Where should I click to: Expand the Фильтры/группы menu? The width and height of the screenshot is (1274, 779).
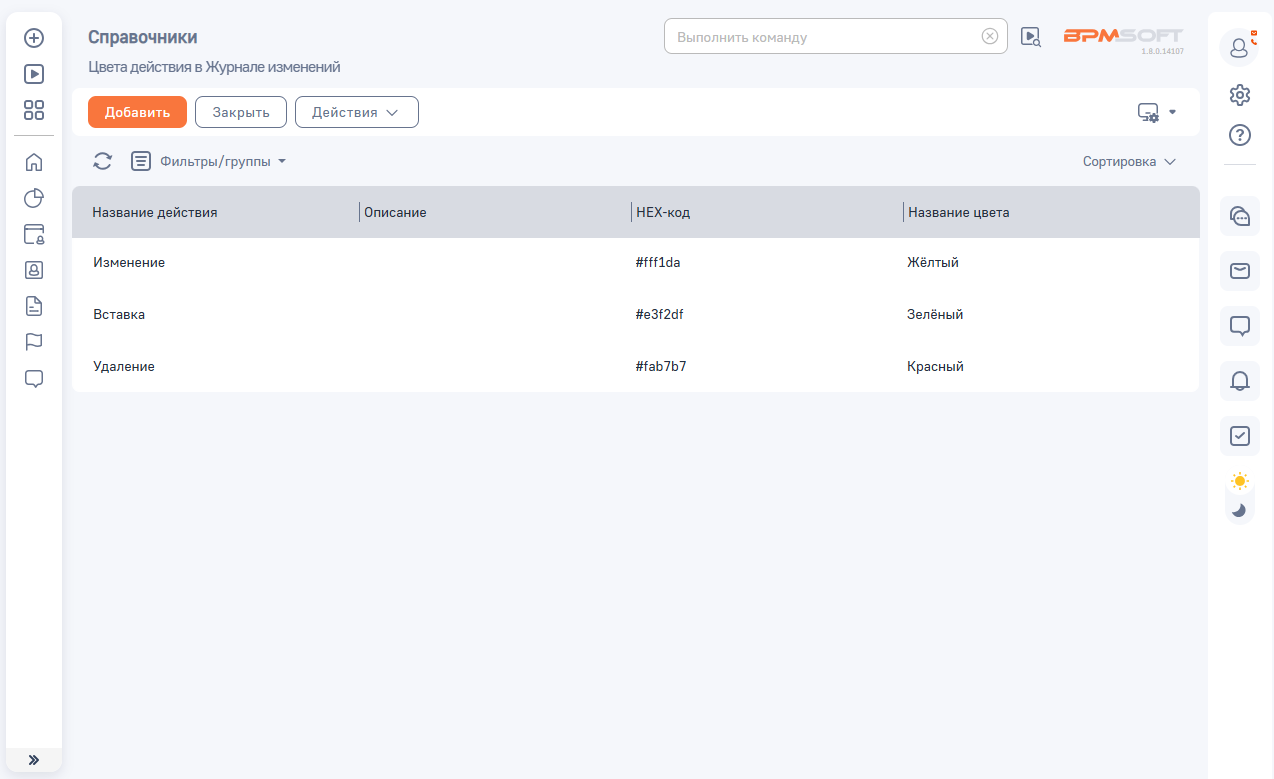[222, 161]
